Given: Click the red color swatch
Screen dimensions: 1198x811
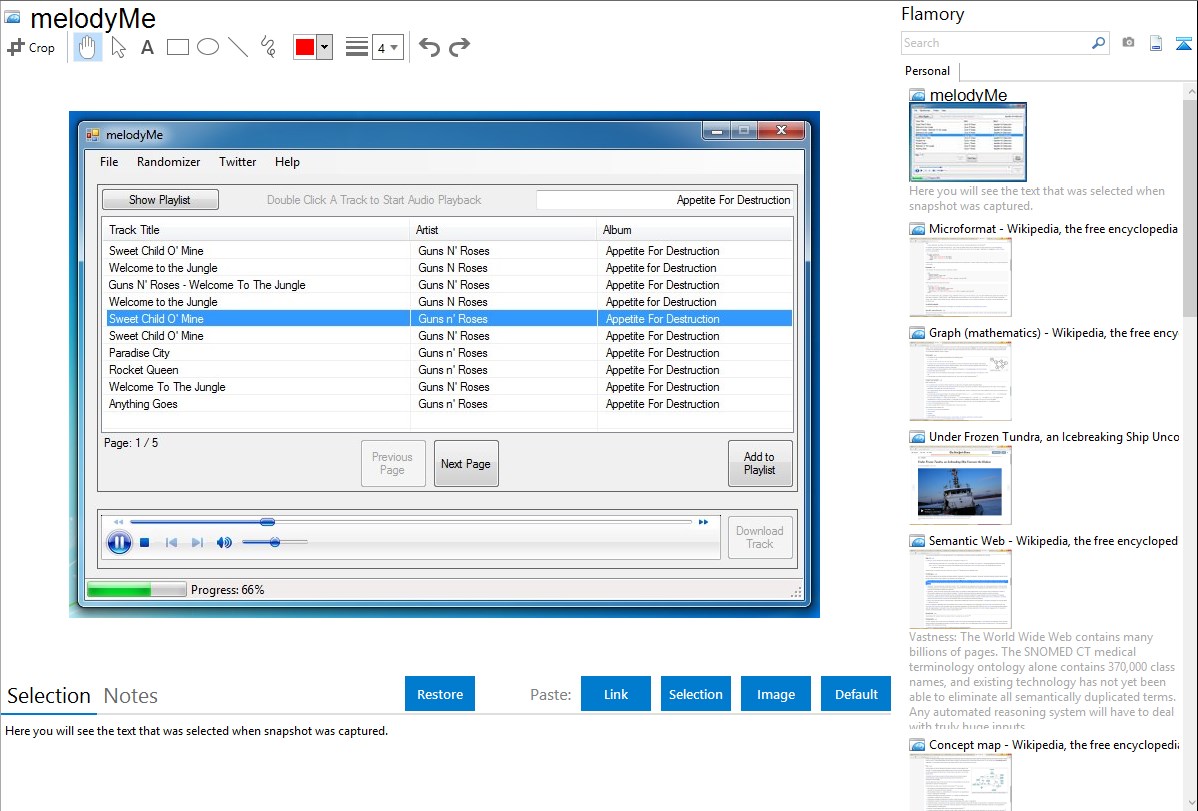Looking at the screenshot, I should [x=305, y=47].
